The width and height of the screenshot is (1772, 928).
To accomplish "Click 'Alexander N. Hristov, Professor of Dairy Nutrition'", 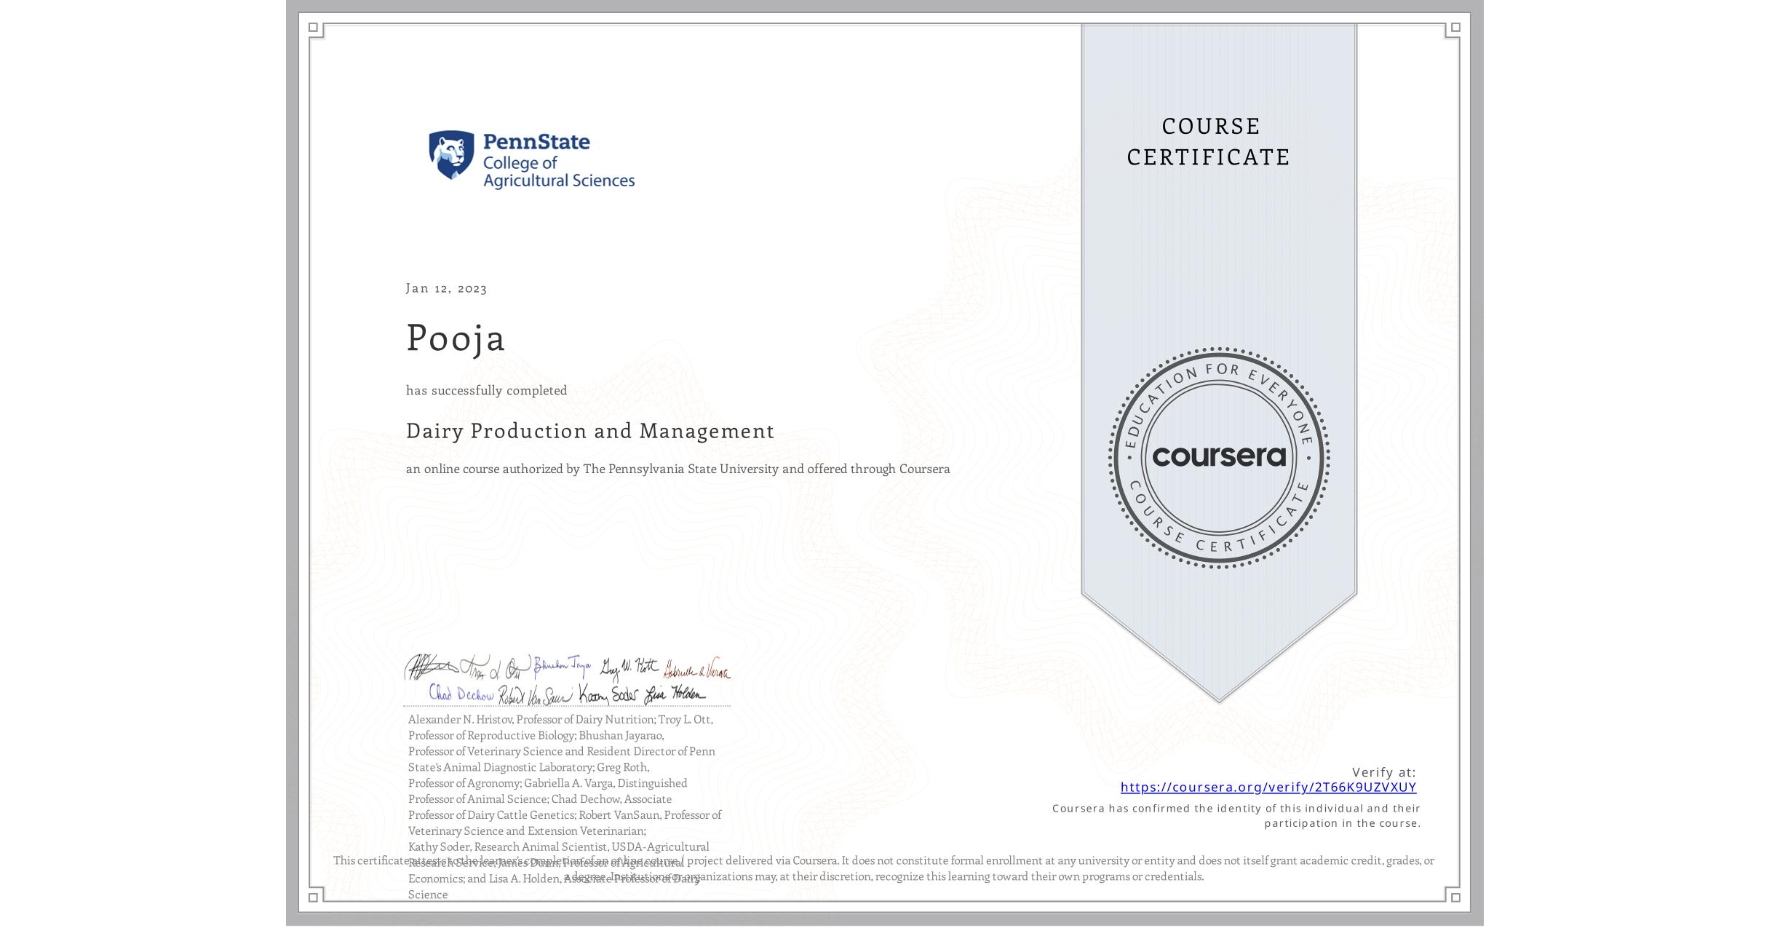I will pos(531,719).
